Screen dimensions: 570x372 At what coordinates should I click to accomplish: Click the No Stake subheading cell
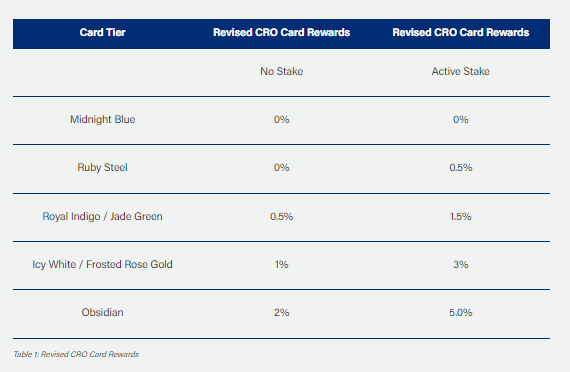point(281,71)
